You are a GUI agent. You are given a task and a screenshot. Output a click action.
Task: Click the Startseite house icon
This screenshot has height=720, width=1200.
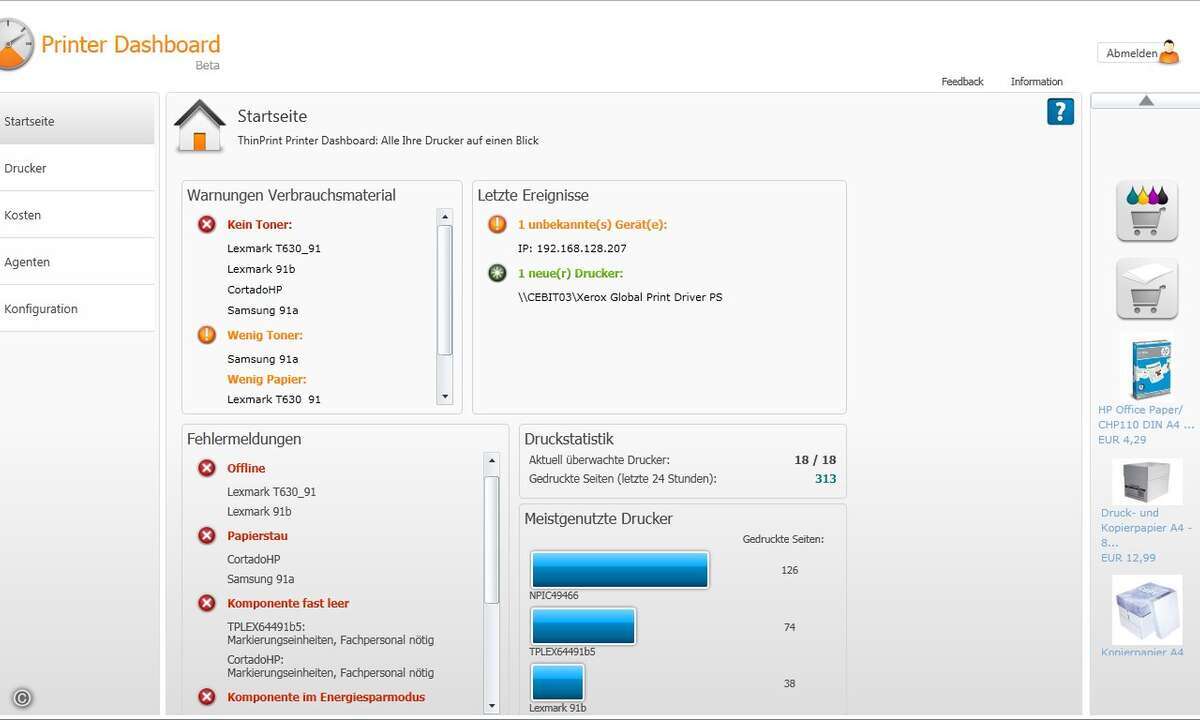(200, 125)
